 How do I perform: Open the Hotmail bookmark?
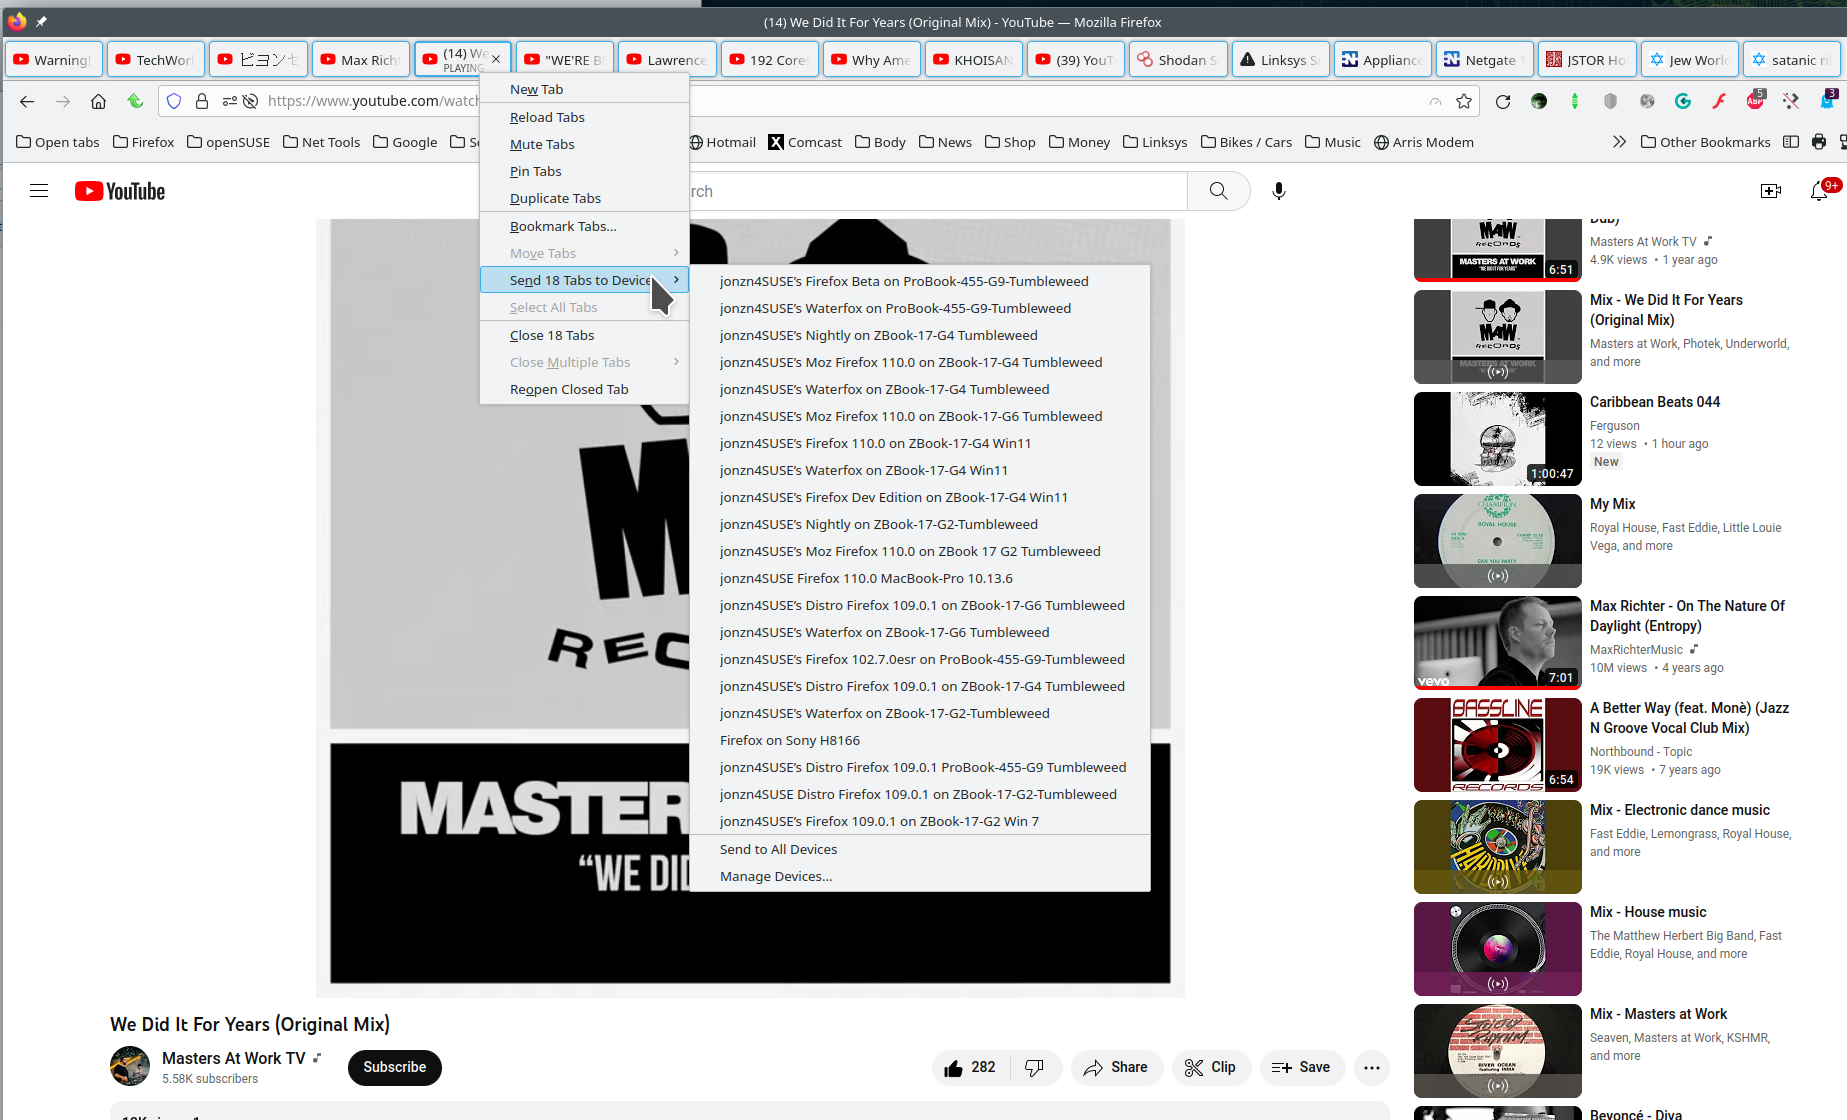(722, 142)
